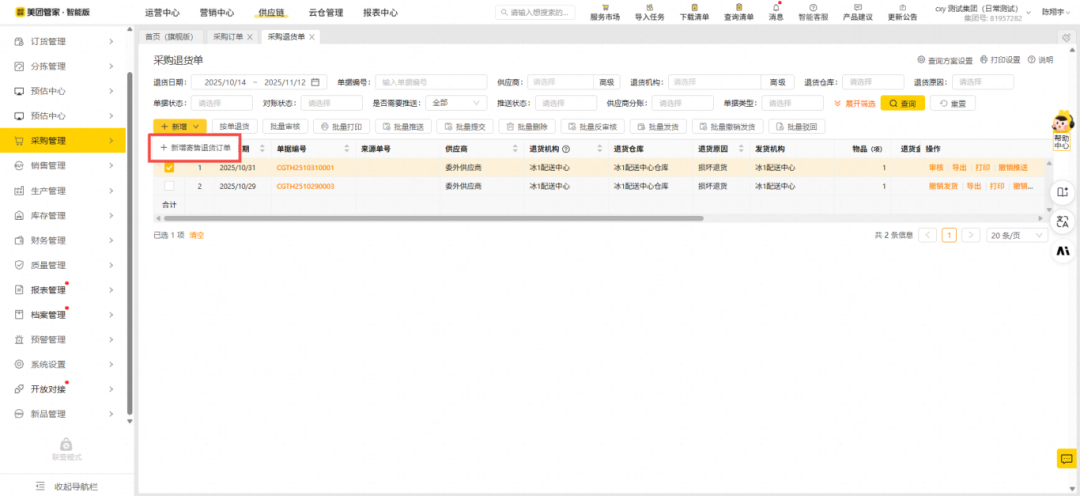Switch to the 采购订单 tab
The height and width of the screenshot is (496, 1080).
coord(228,37)
